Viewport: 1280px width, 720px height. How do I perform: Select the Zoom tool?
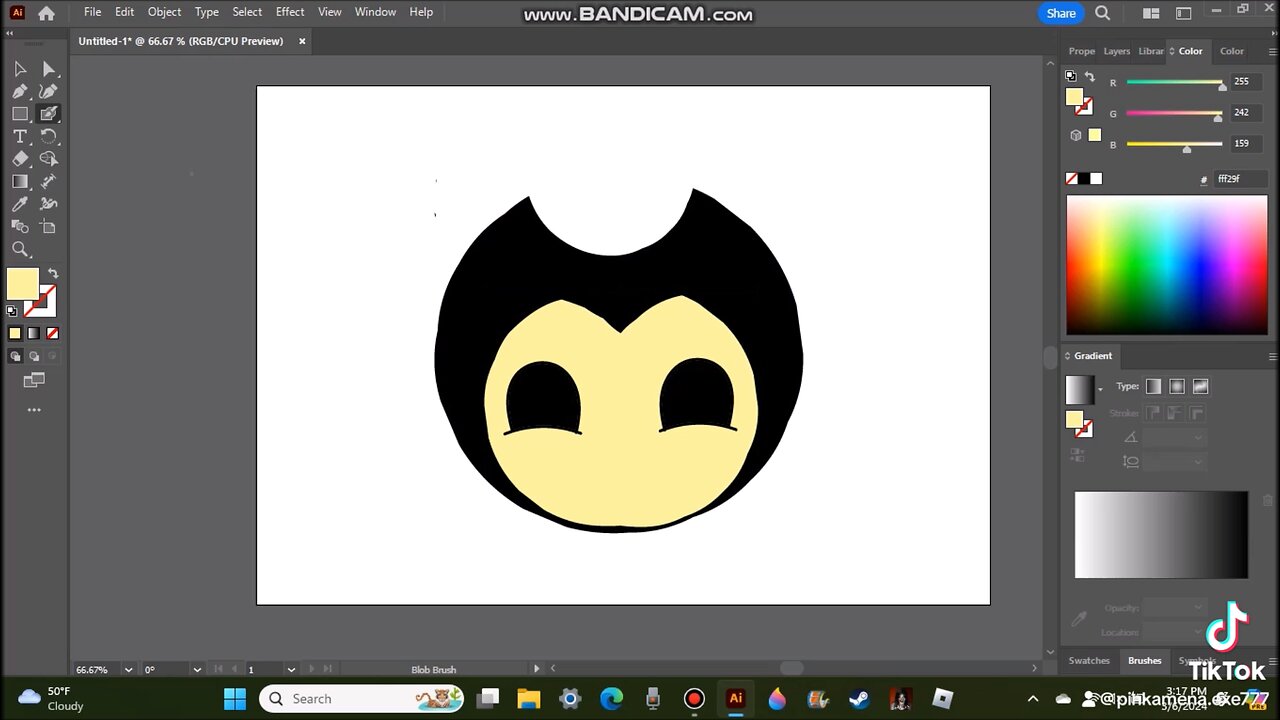(20, 249)
